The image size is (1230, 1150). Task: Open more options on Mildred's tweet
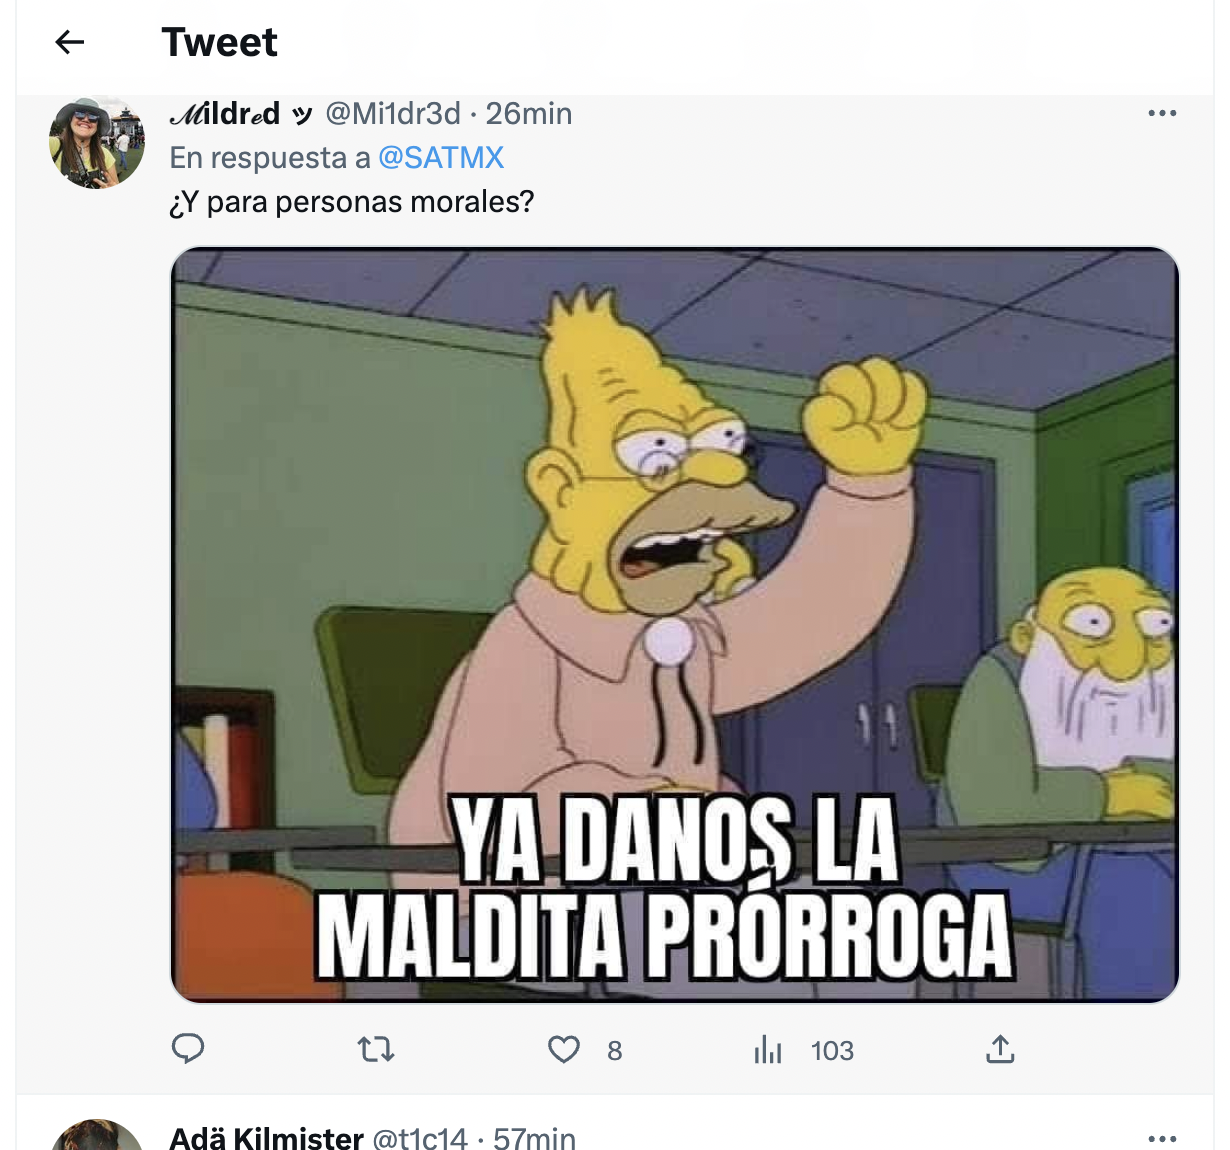click(1162, 113)
